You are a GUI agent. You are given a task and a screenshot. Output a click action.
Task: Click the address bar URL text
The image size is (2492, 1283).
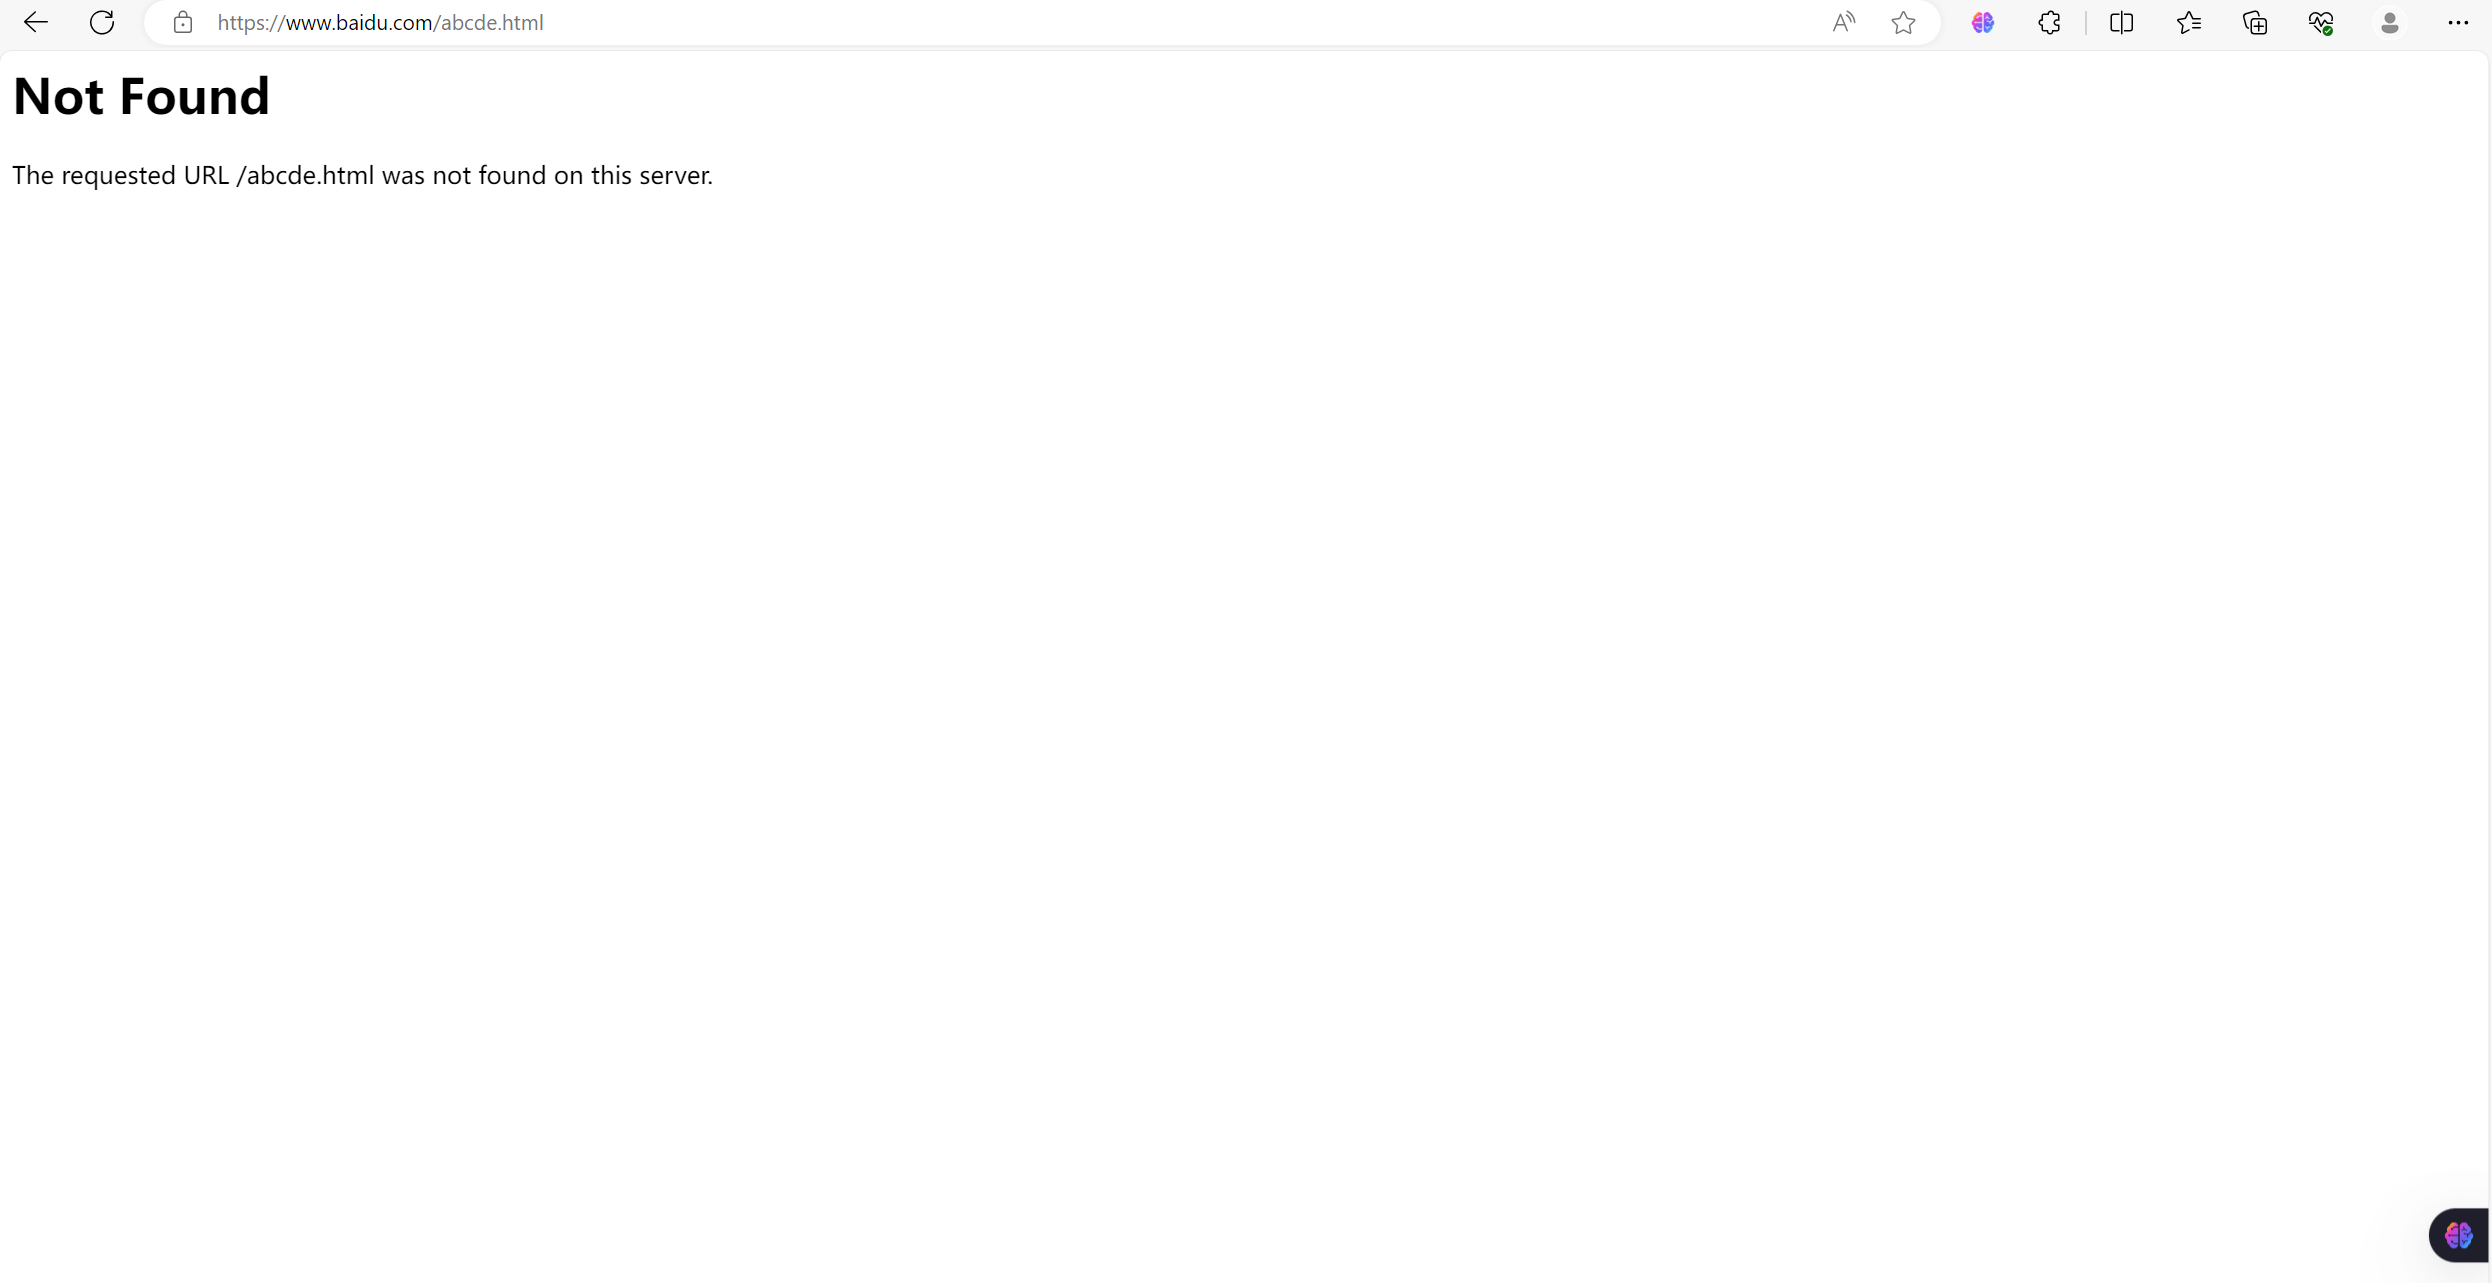point(380,22)
